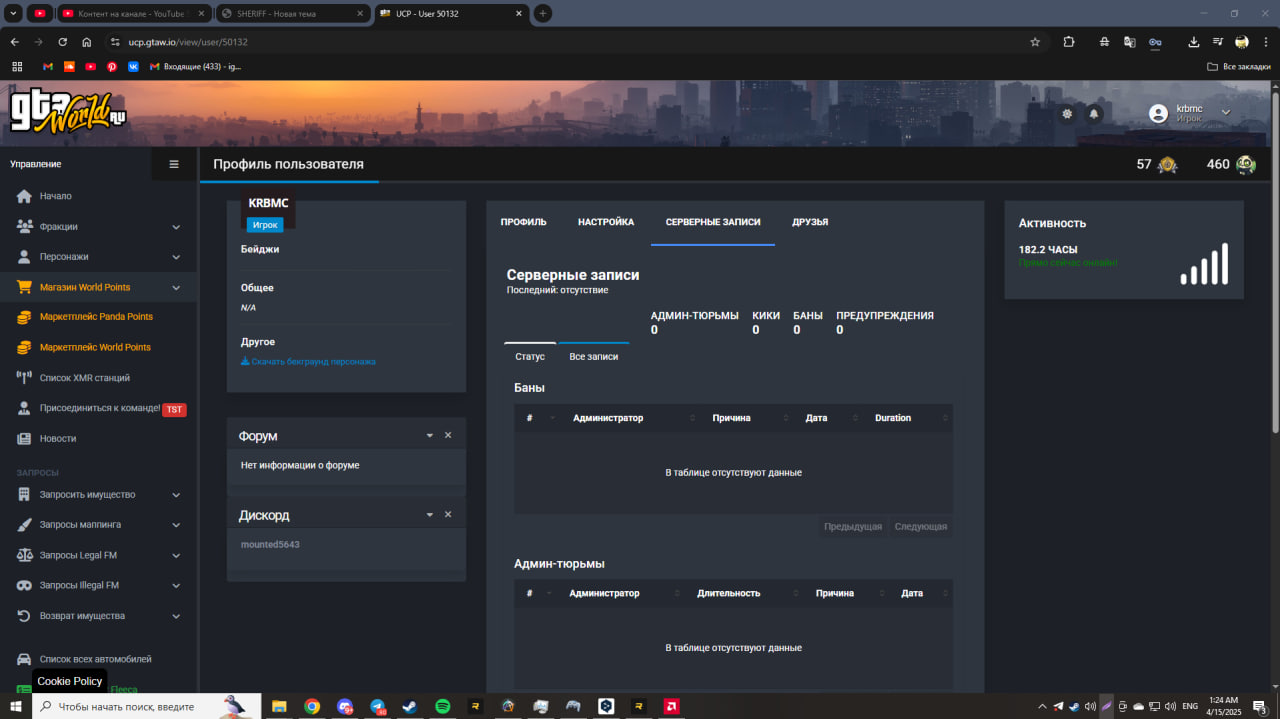Open Chrome downloads icon
1280x719 pixels.
1193,42
